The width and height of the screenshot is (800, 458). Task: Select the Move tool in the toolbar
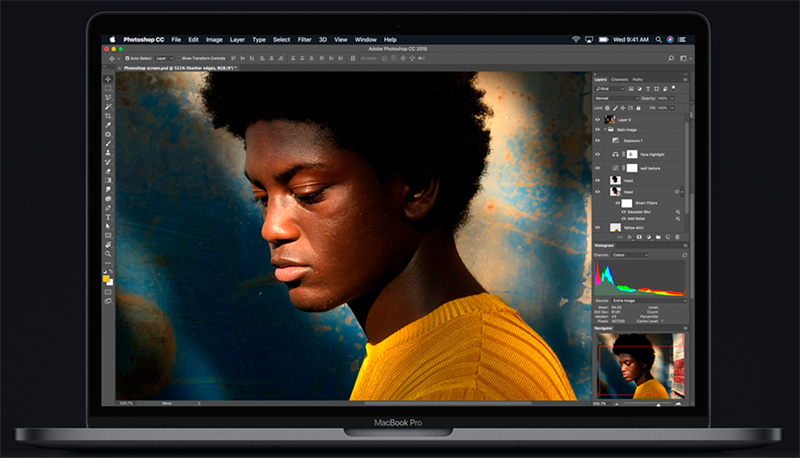click(x=108, y=79)
